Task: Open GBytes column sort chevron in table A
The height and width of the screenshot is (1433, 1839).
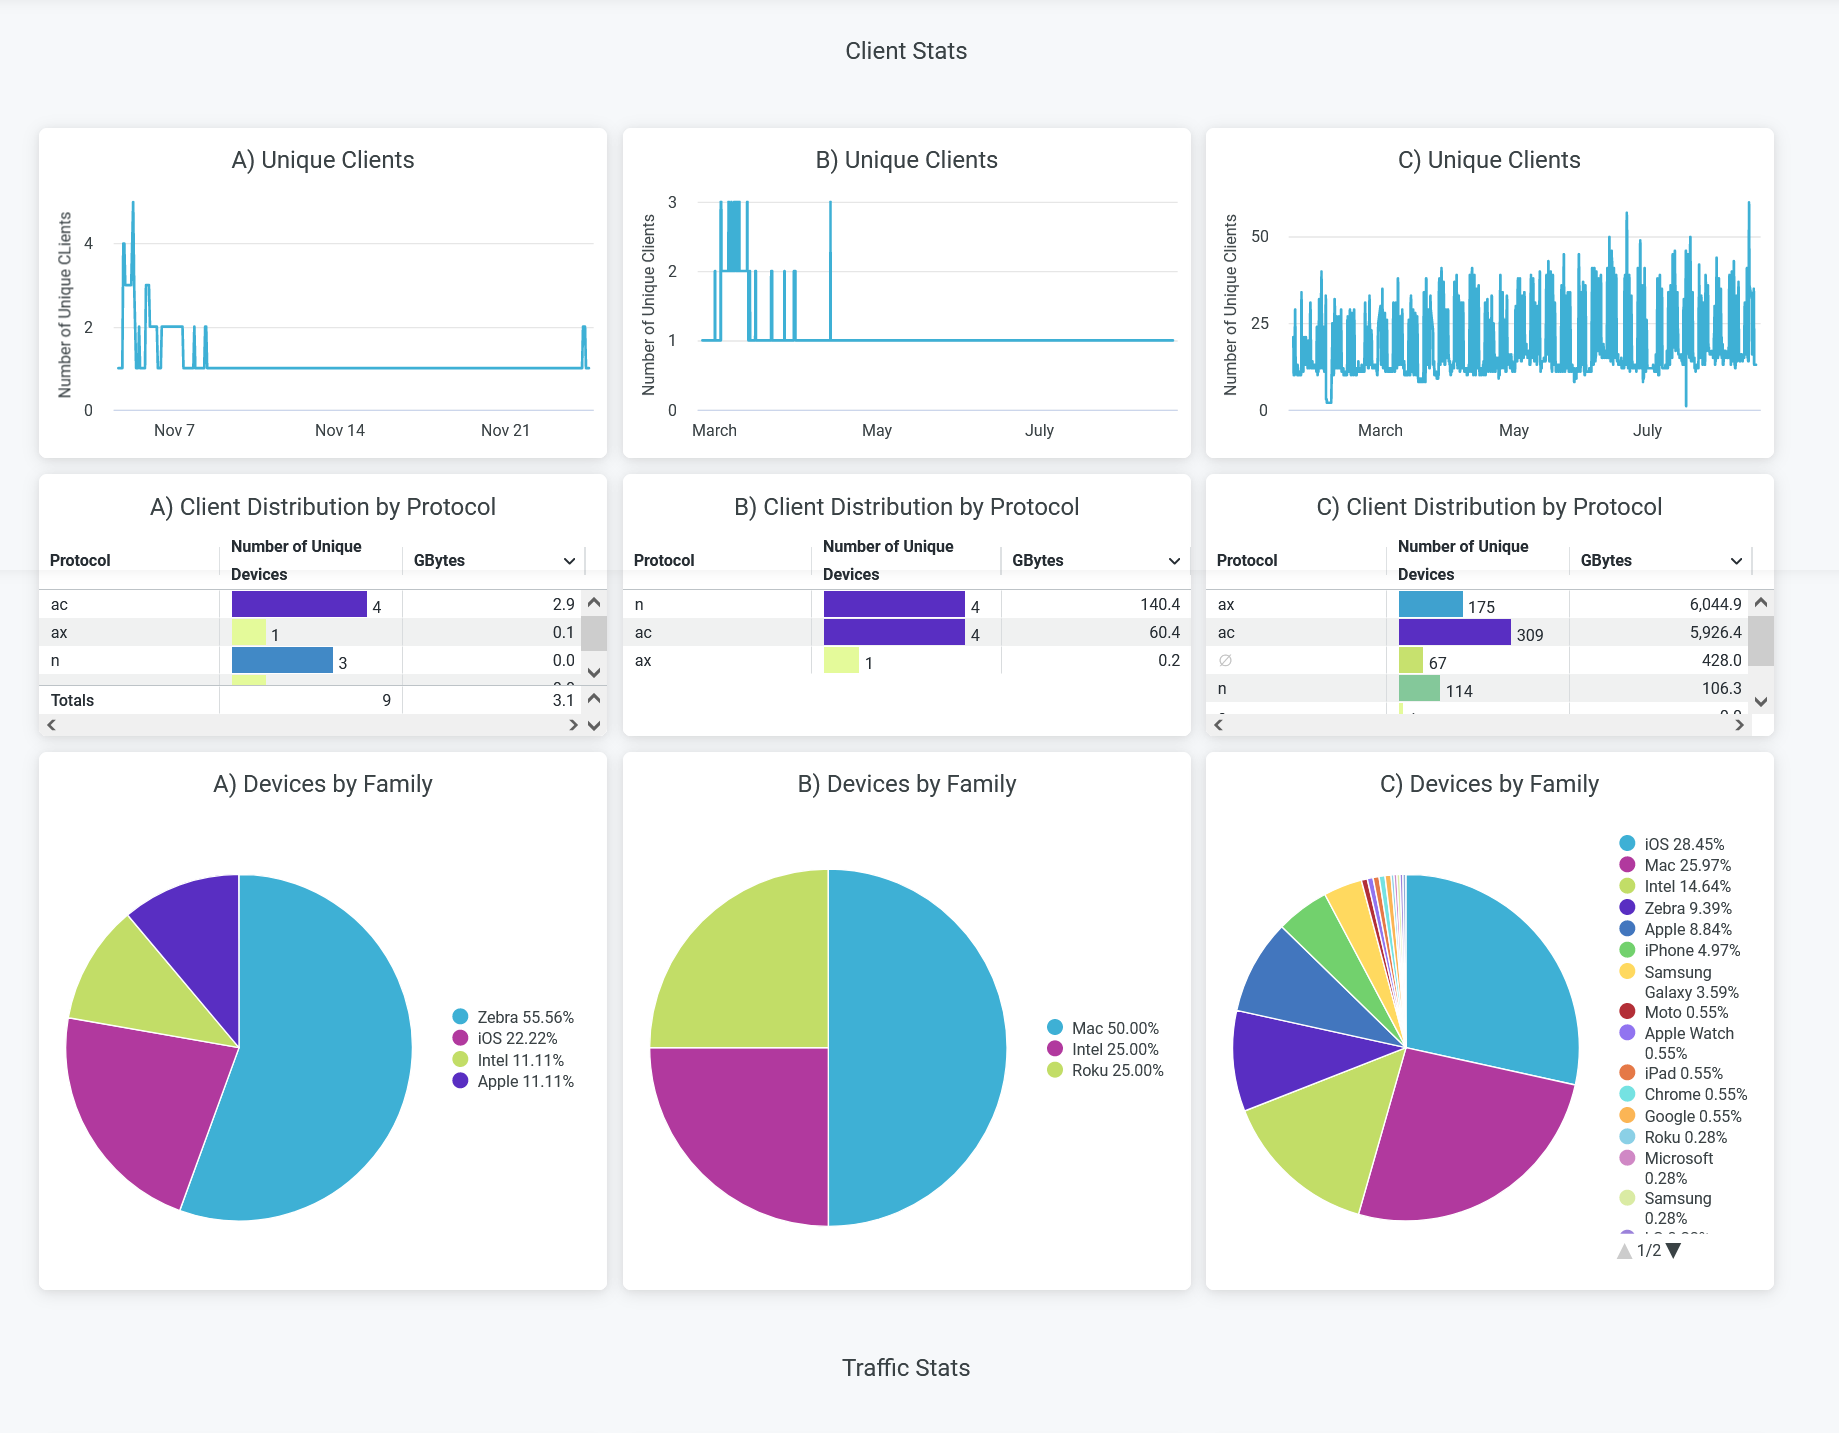Action: 569,561
